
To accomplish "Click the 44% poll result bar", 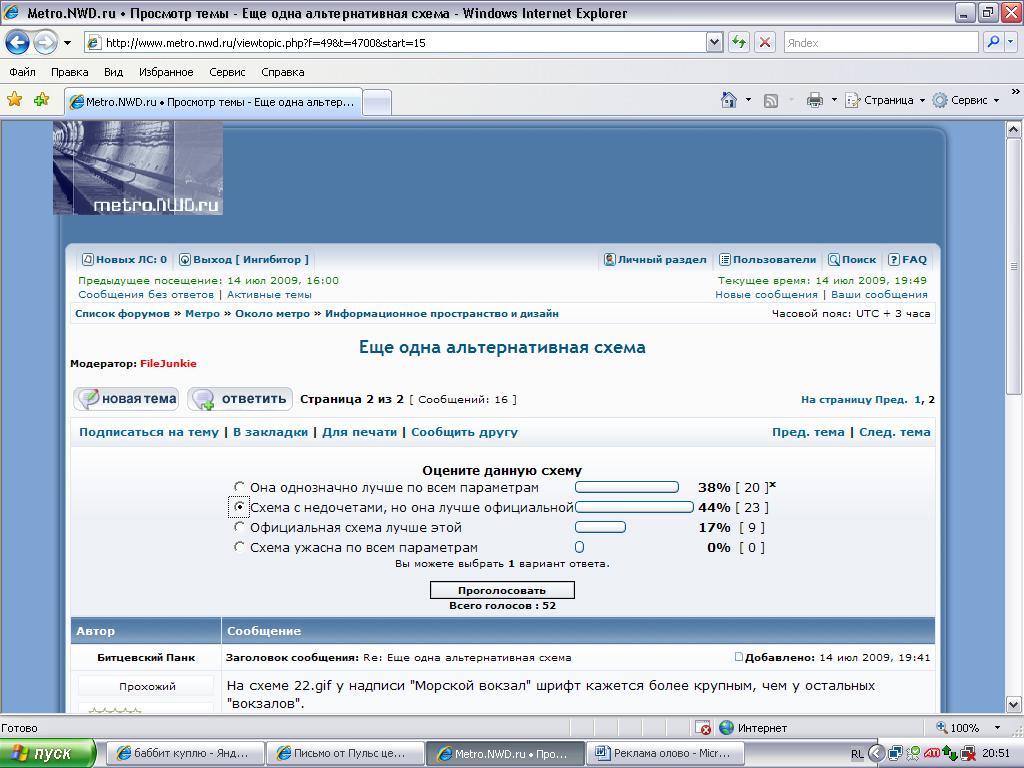I will coord(634,507).
